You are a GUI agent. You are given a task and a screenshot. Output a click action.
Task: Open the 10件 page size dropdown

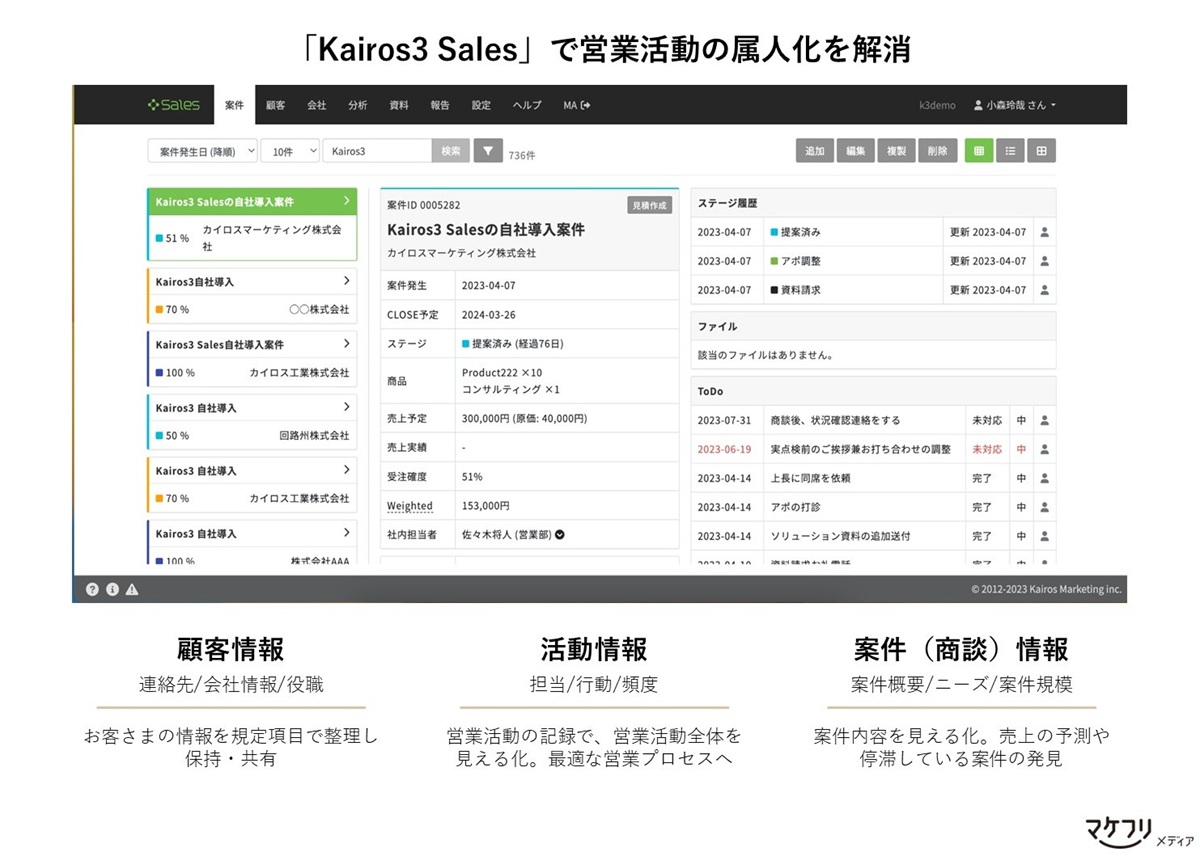[290, 151]
